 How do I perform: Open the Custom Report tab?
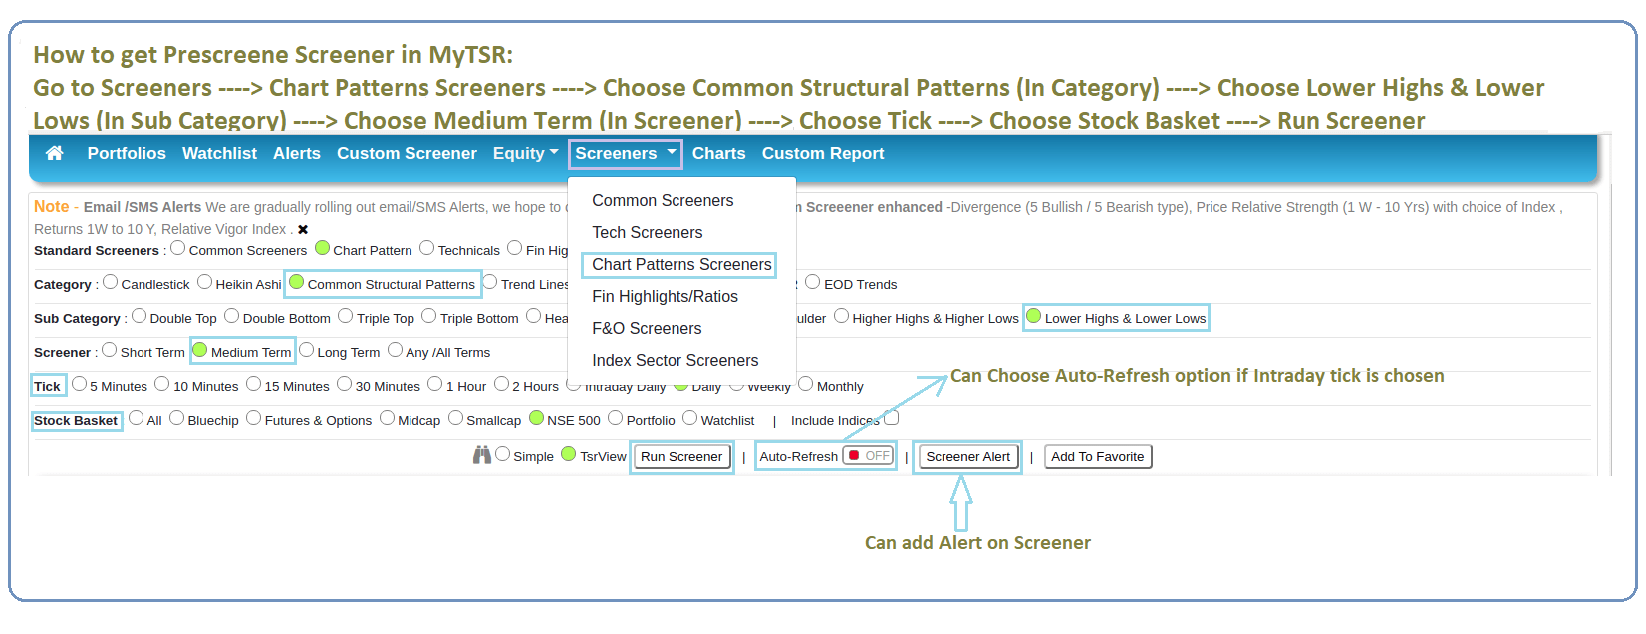click(823, 153)
